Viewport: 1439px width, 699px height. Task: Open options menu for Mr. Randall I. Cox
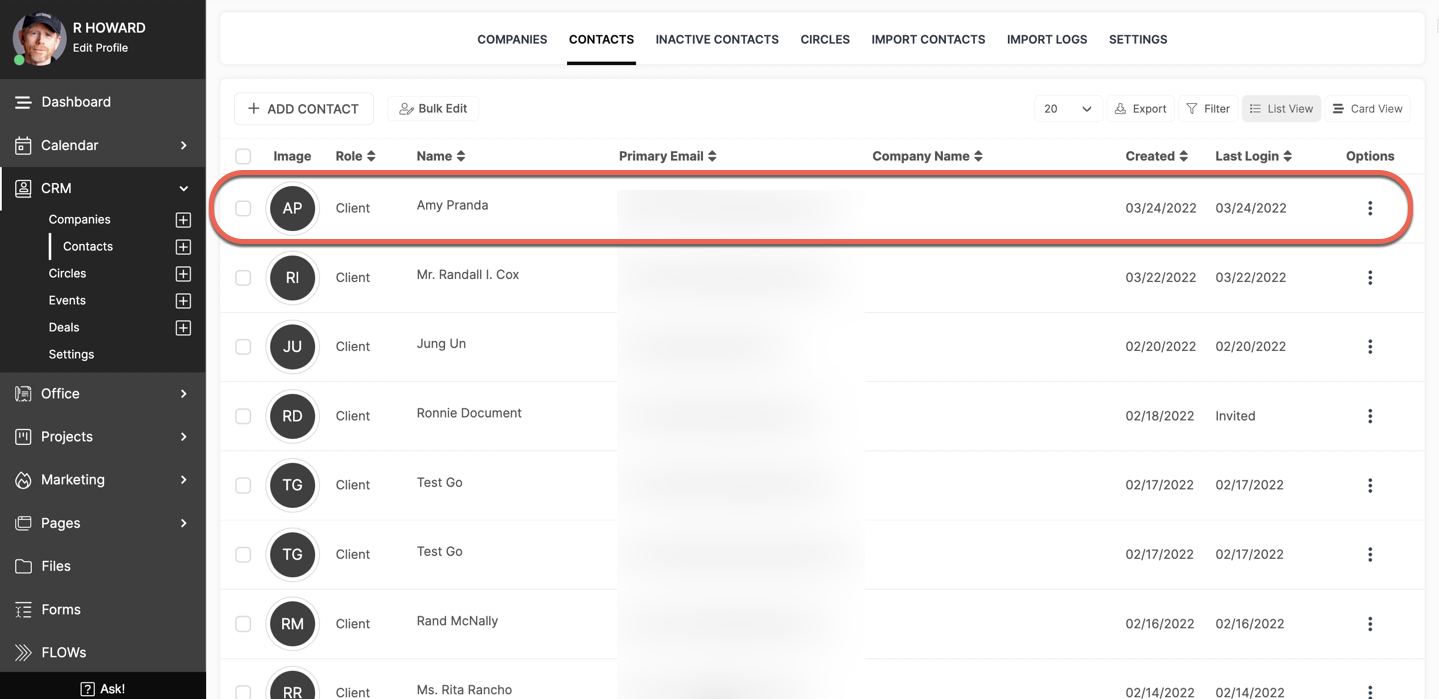(1370, 278)
